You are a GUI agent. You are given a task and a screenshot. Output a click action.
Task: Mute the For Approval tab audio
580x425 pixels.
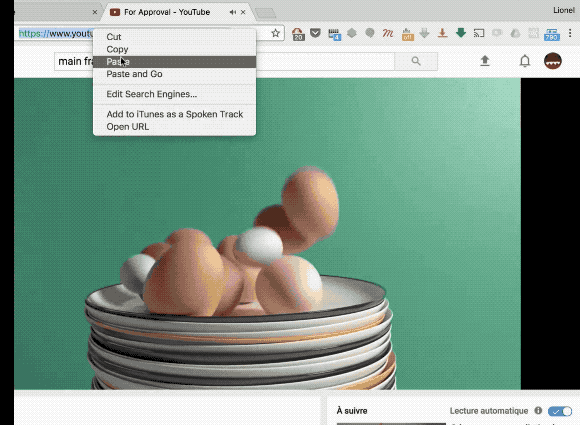(232, 12)
